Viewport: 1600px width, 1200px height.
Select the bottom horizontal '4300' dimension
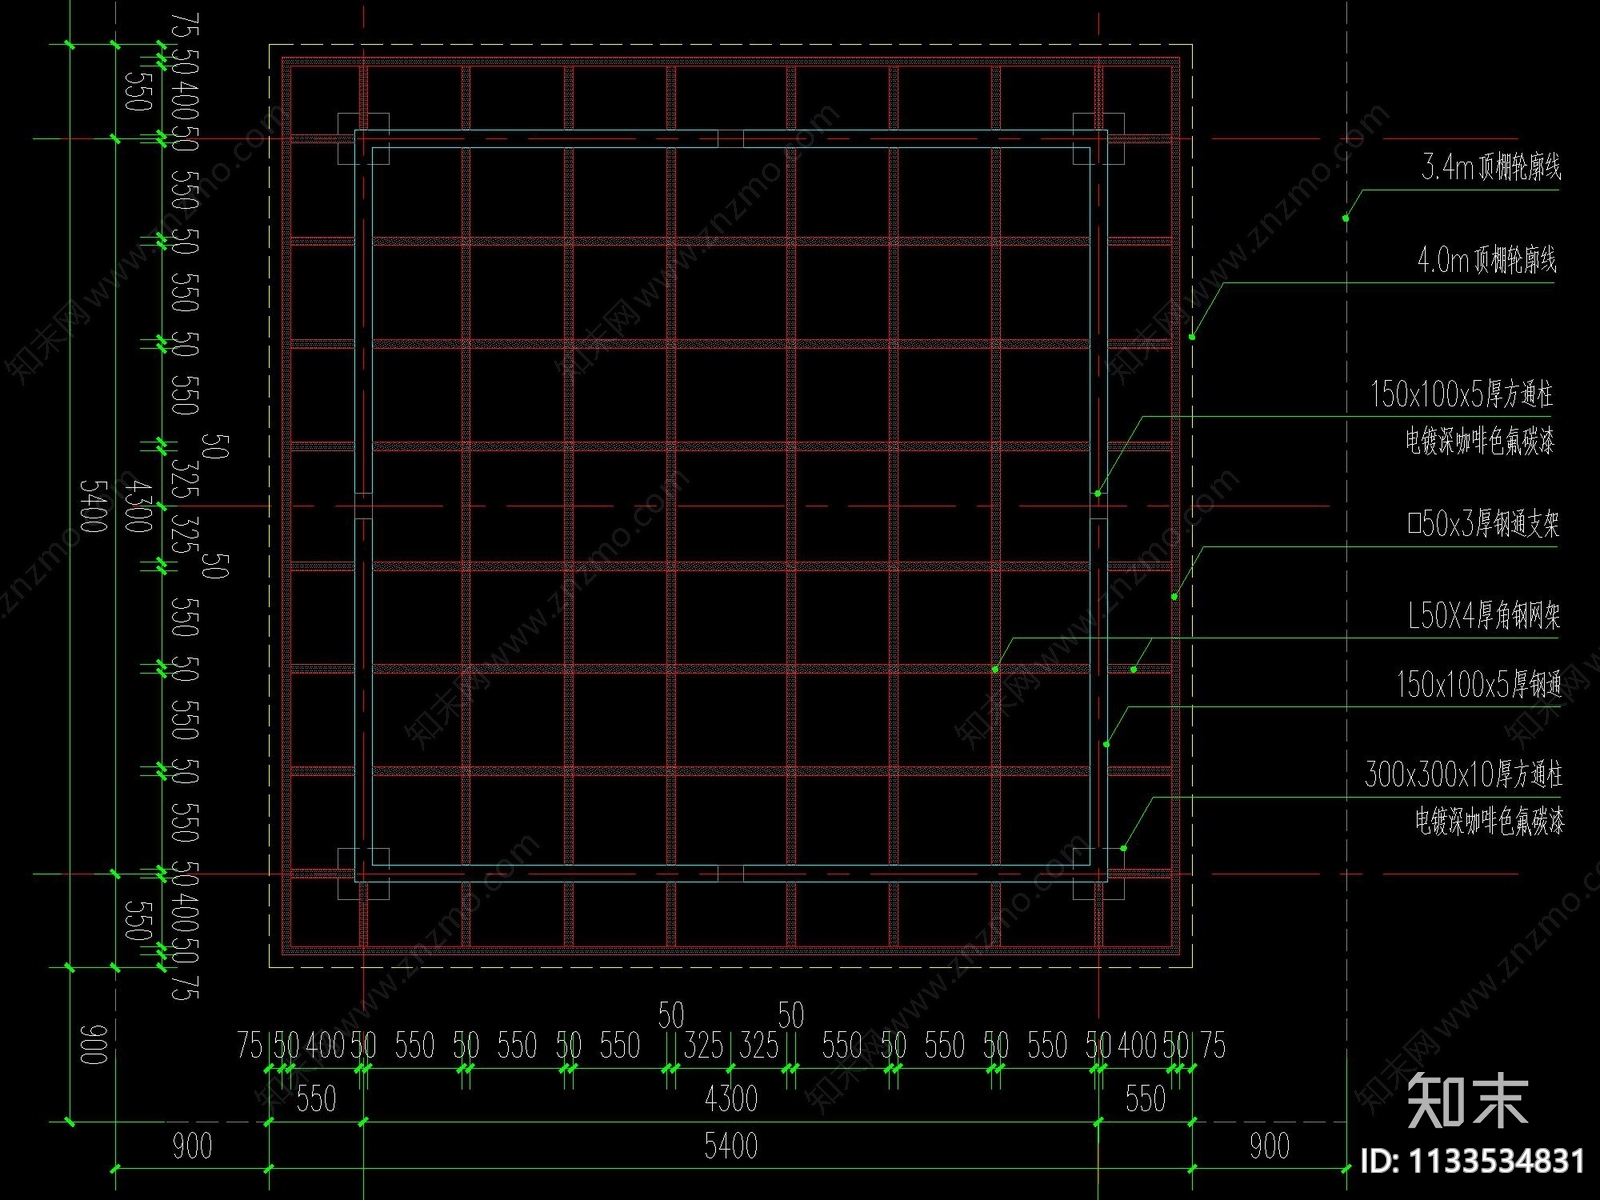[x=731, y=1099]
